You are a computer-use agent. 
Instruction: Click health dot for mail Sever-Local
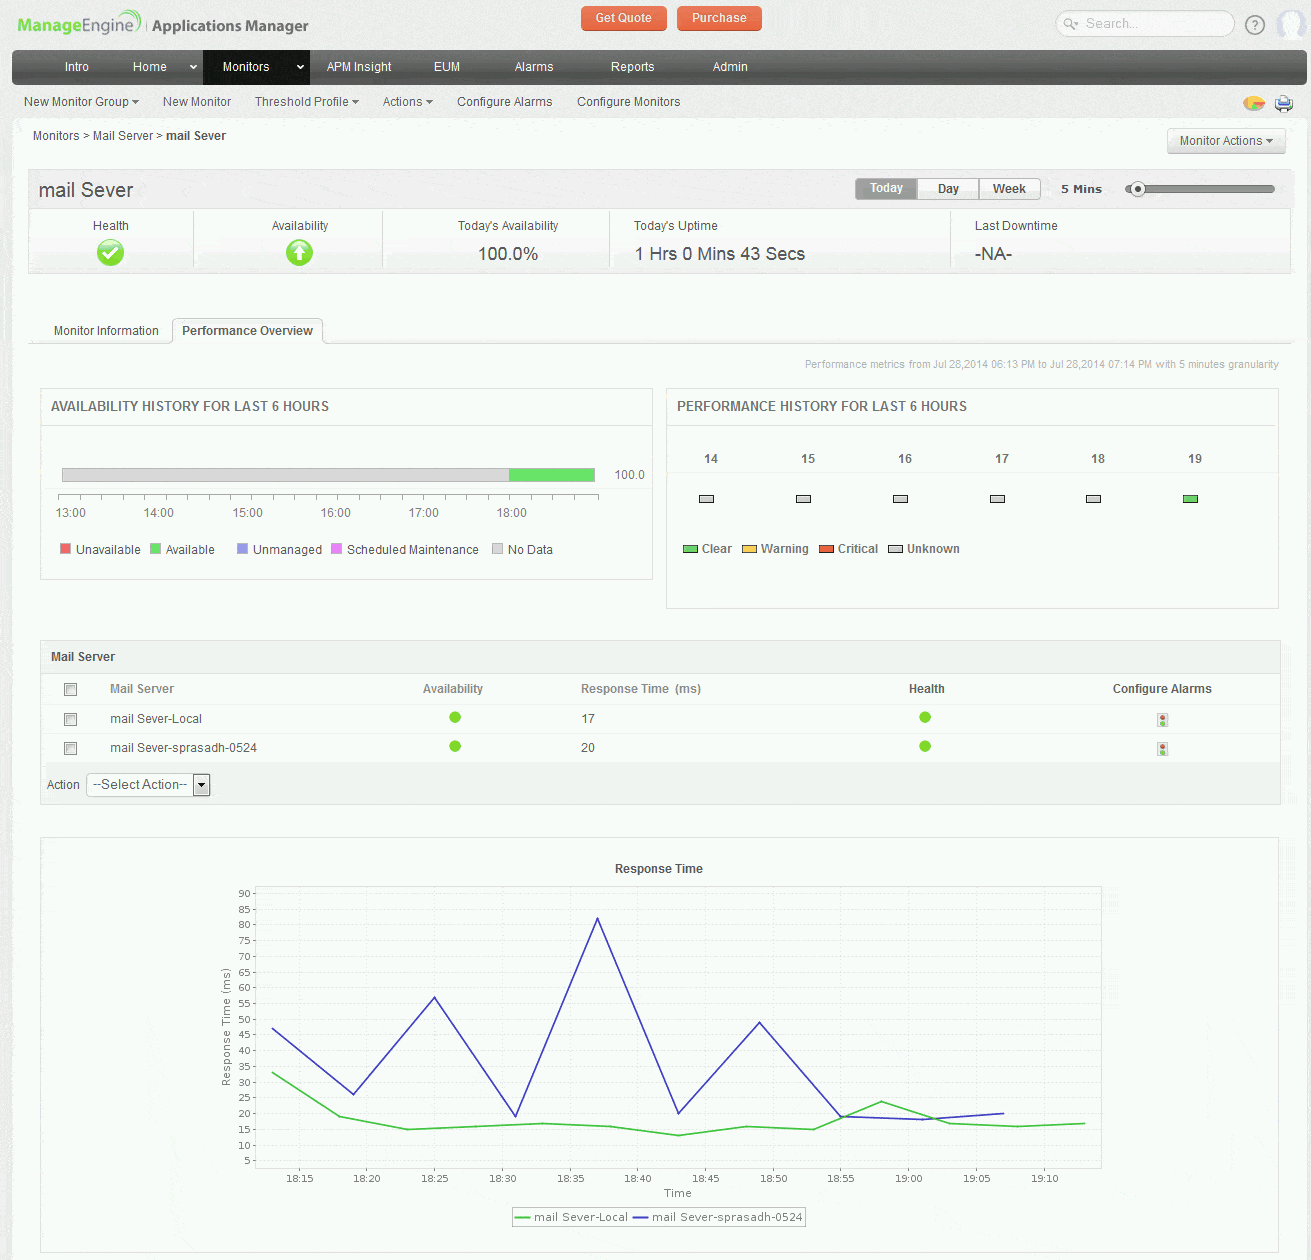tap(925, 717)
